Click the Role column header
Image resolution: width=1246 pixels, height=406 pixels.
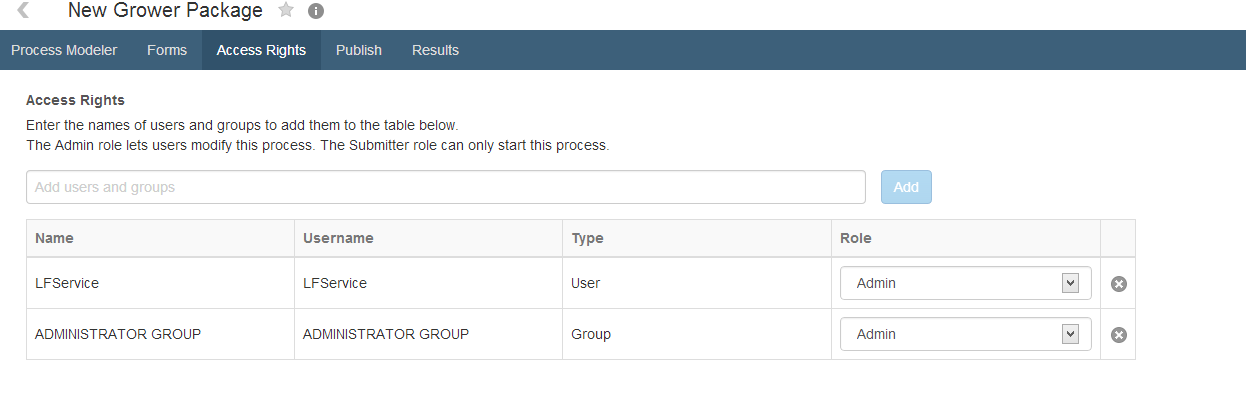(856, 238)
